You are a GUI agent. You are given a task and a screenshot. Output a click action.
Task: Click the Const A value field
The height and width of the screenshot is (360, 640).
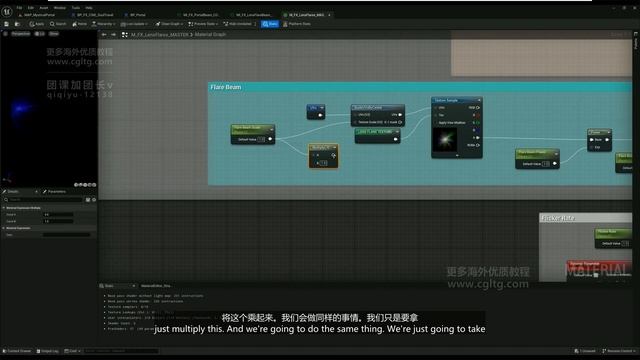click(x=58, y=214)
